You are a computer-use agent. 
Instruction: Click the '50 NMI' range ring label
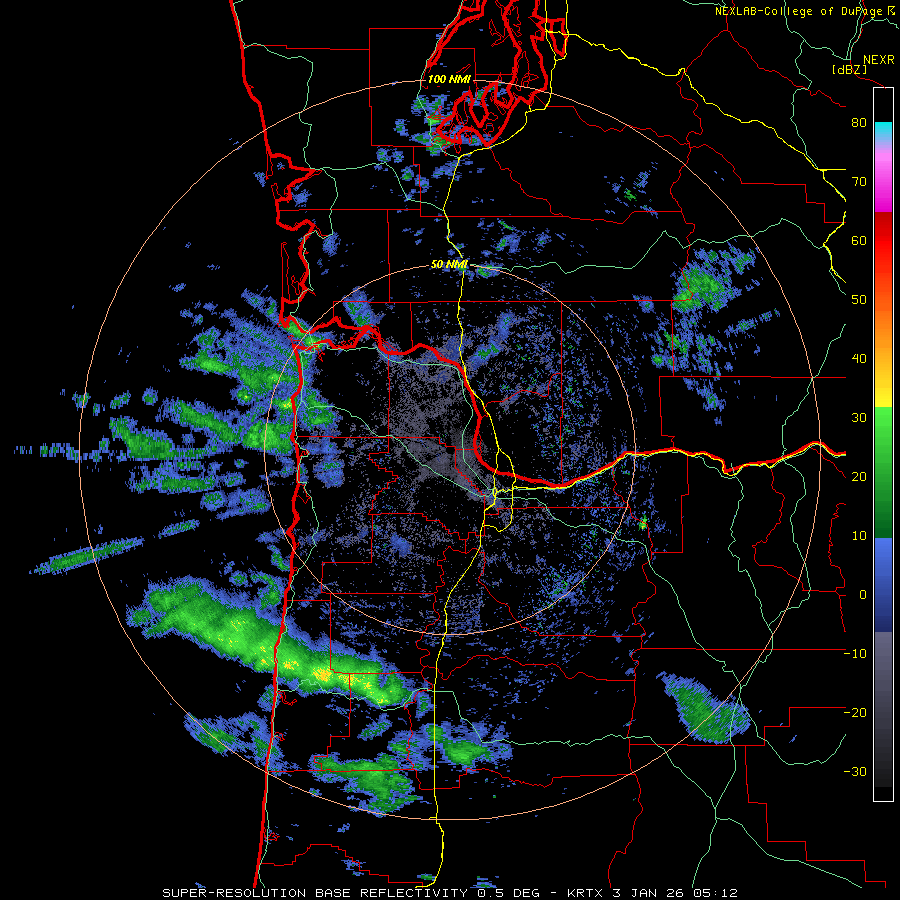click(449, 265)
